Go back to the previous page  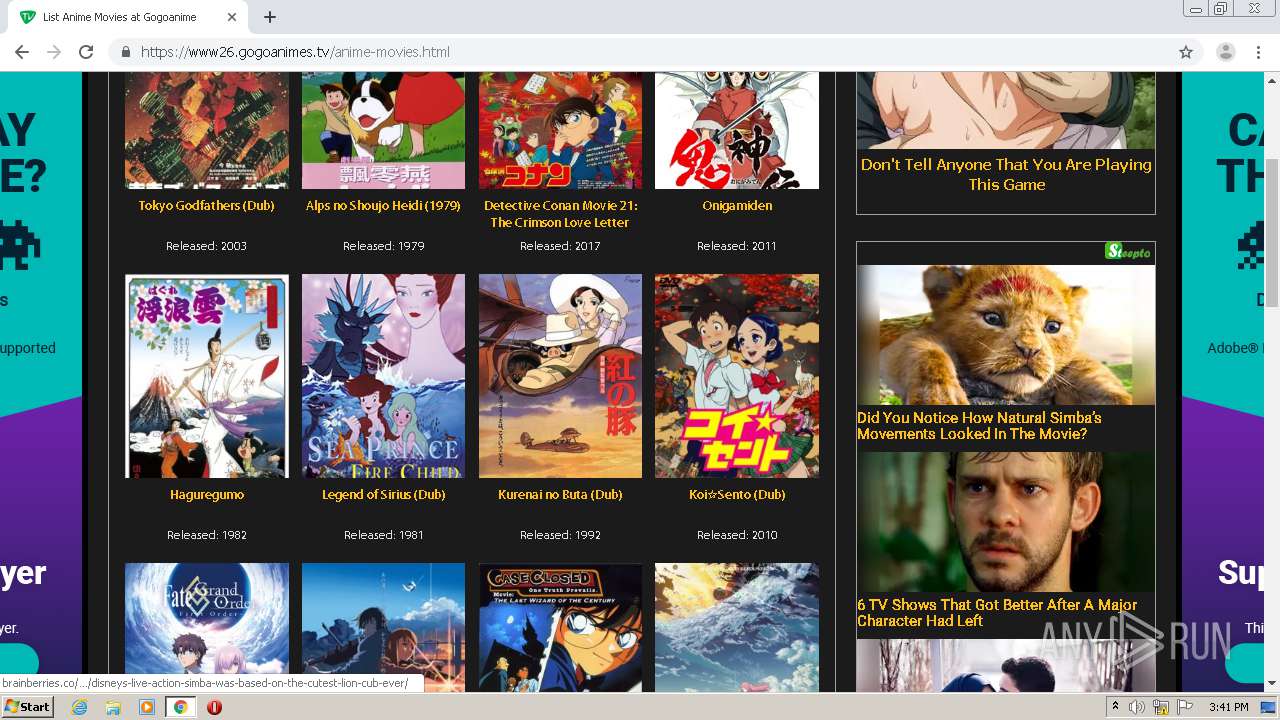tap(22, 52)
